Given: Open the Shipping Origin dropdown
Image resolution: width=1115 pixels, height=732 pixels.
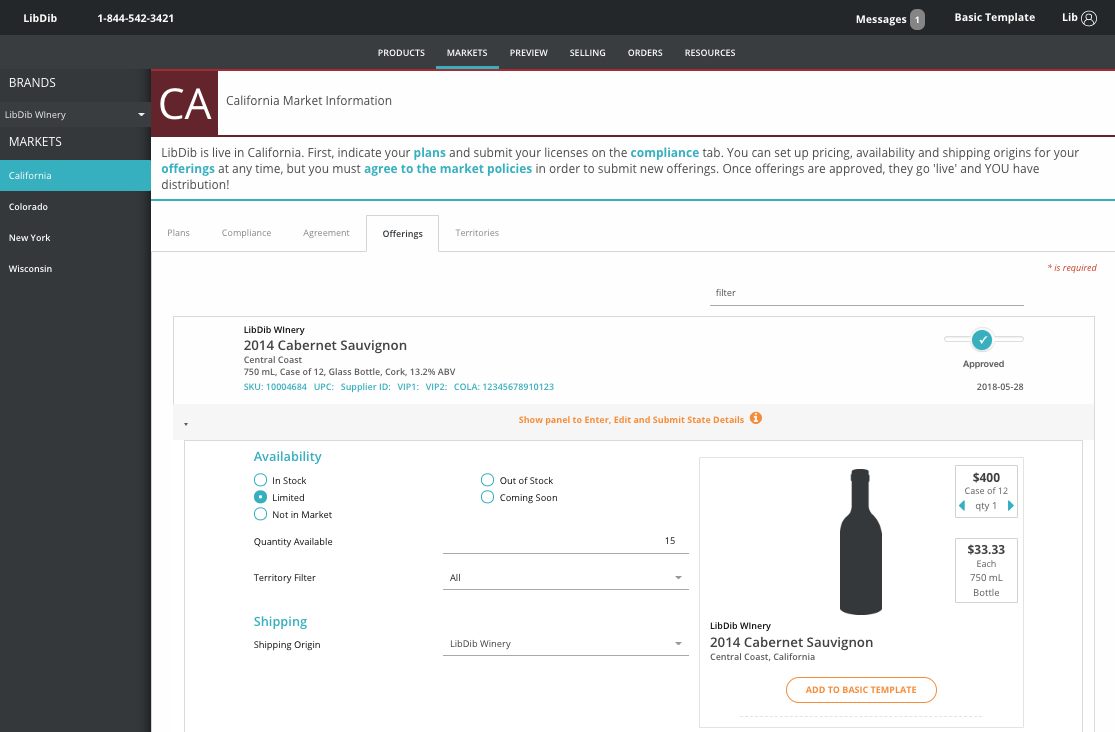Looking at the screenshot, I should pyautogui.click(x=565, y=644).
